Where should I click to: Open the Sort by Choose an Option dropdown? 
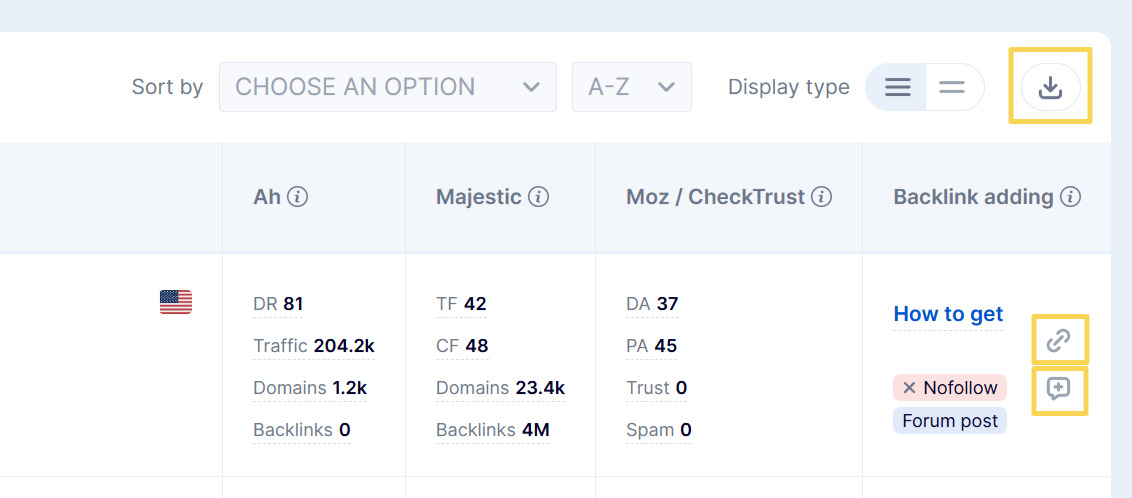pos(387,87)
